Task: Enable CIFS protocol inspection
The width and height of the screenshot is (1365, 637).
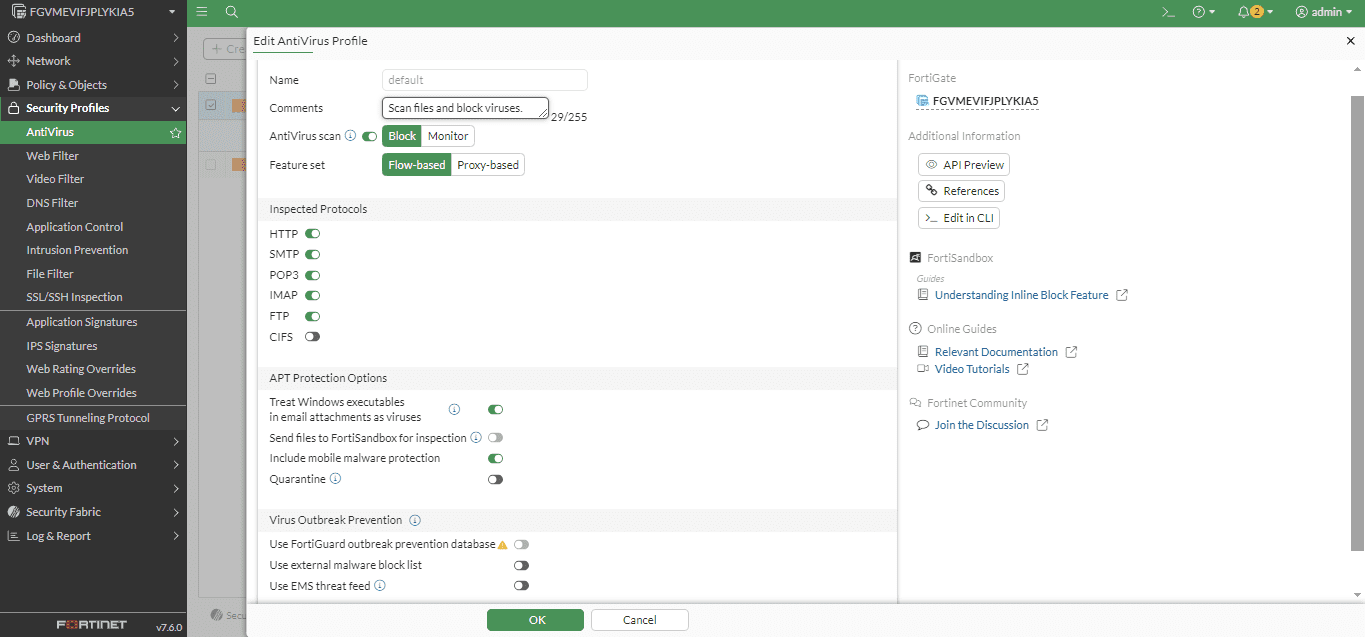Action: (312, 337)
